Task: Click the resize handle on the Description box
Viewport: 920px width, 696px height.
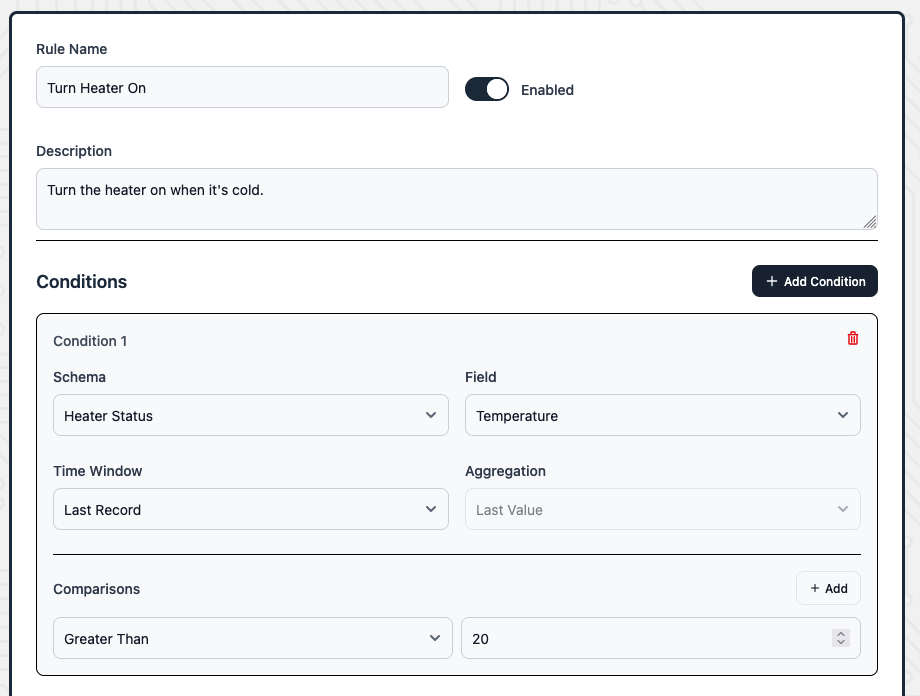Action: (869, 223)
